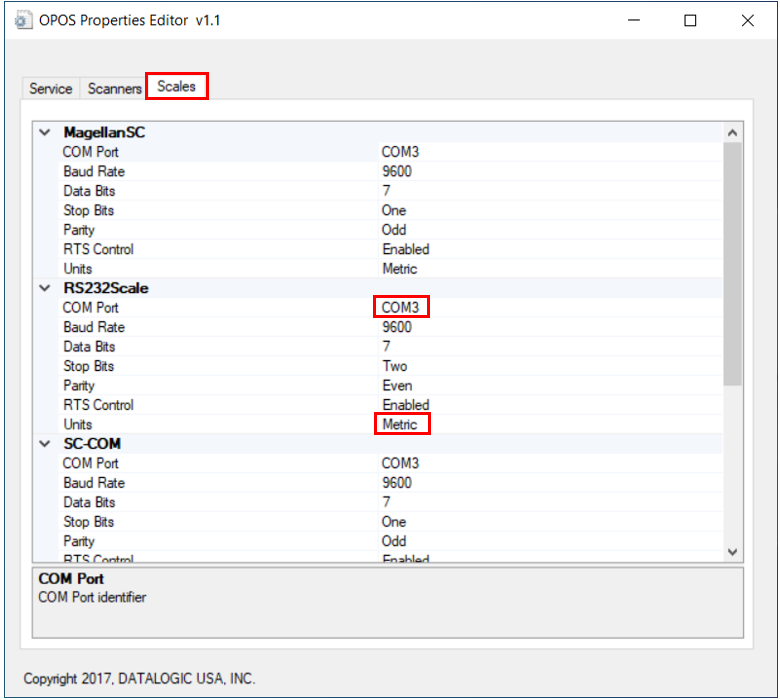Click the scroll up arrow
Screen dimensions: 780x700
pos(732,133)
